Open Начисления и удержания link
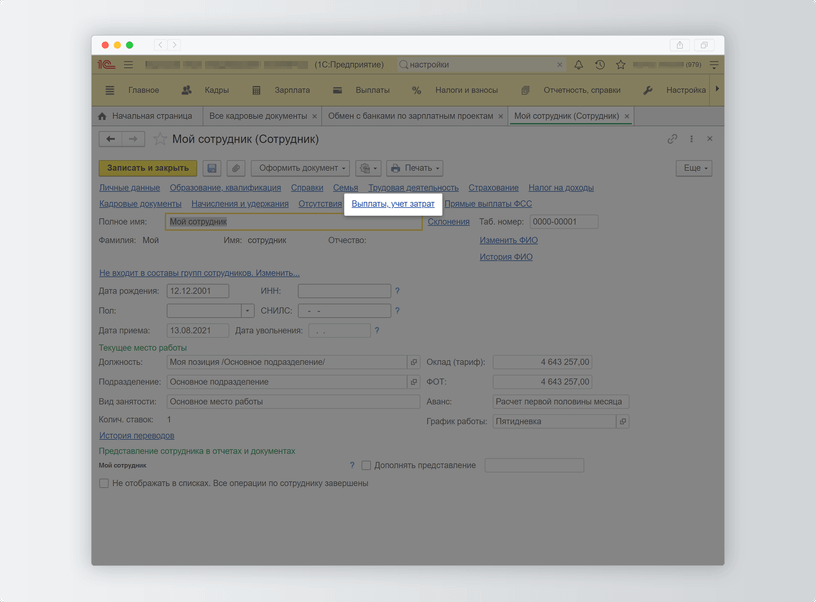The height and width of the screenshot is (602, 816). (x=240, y=204)
